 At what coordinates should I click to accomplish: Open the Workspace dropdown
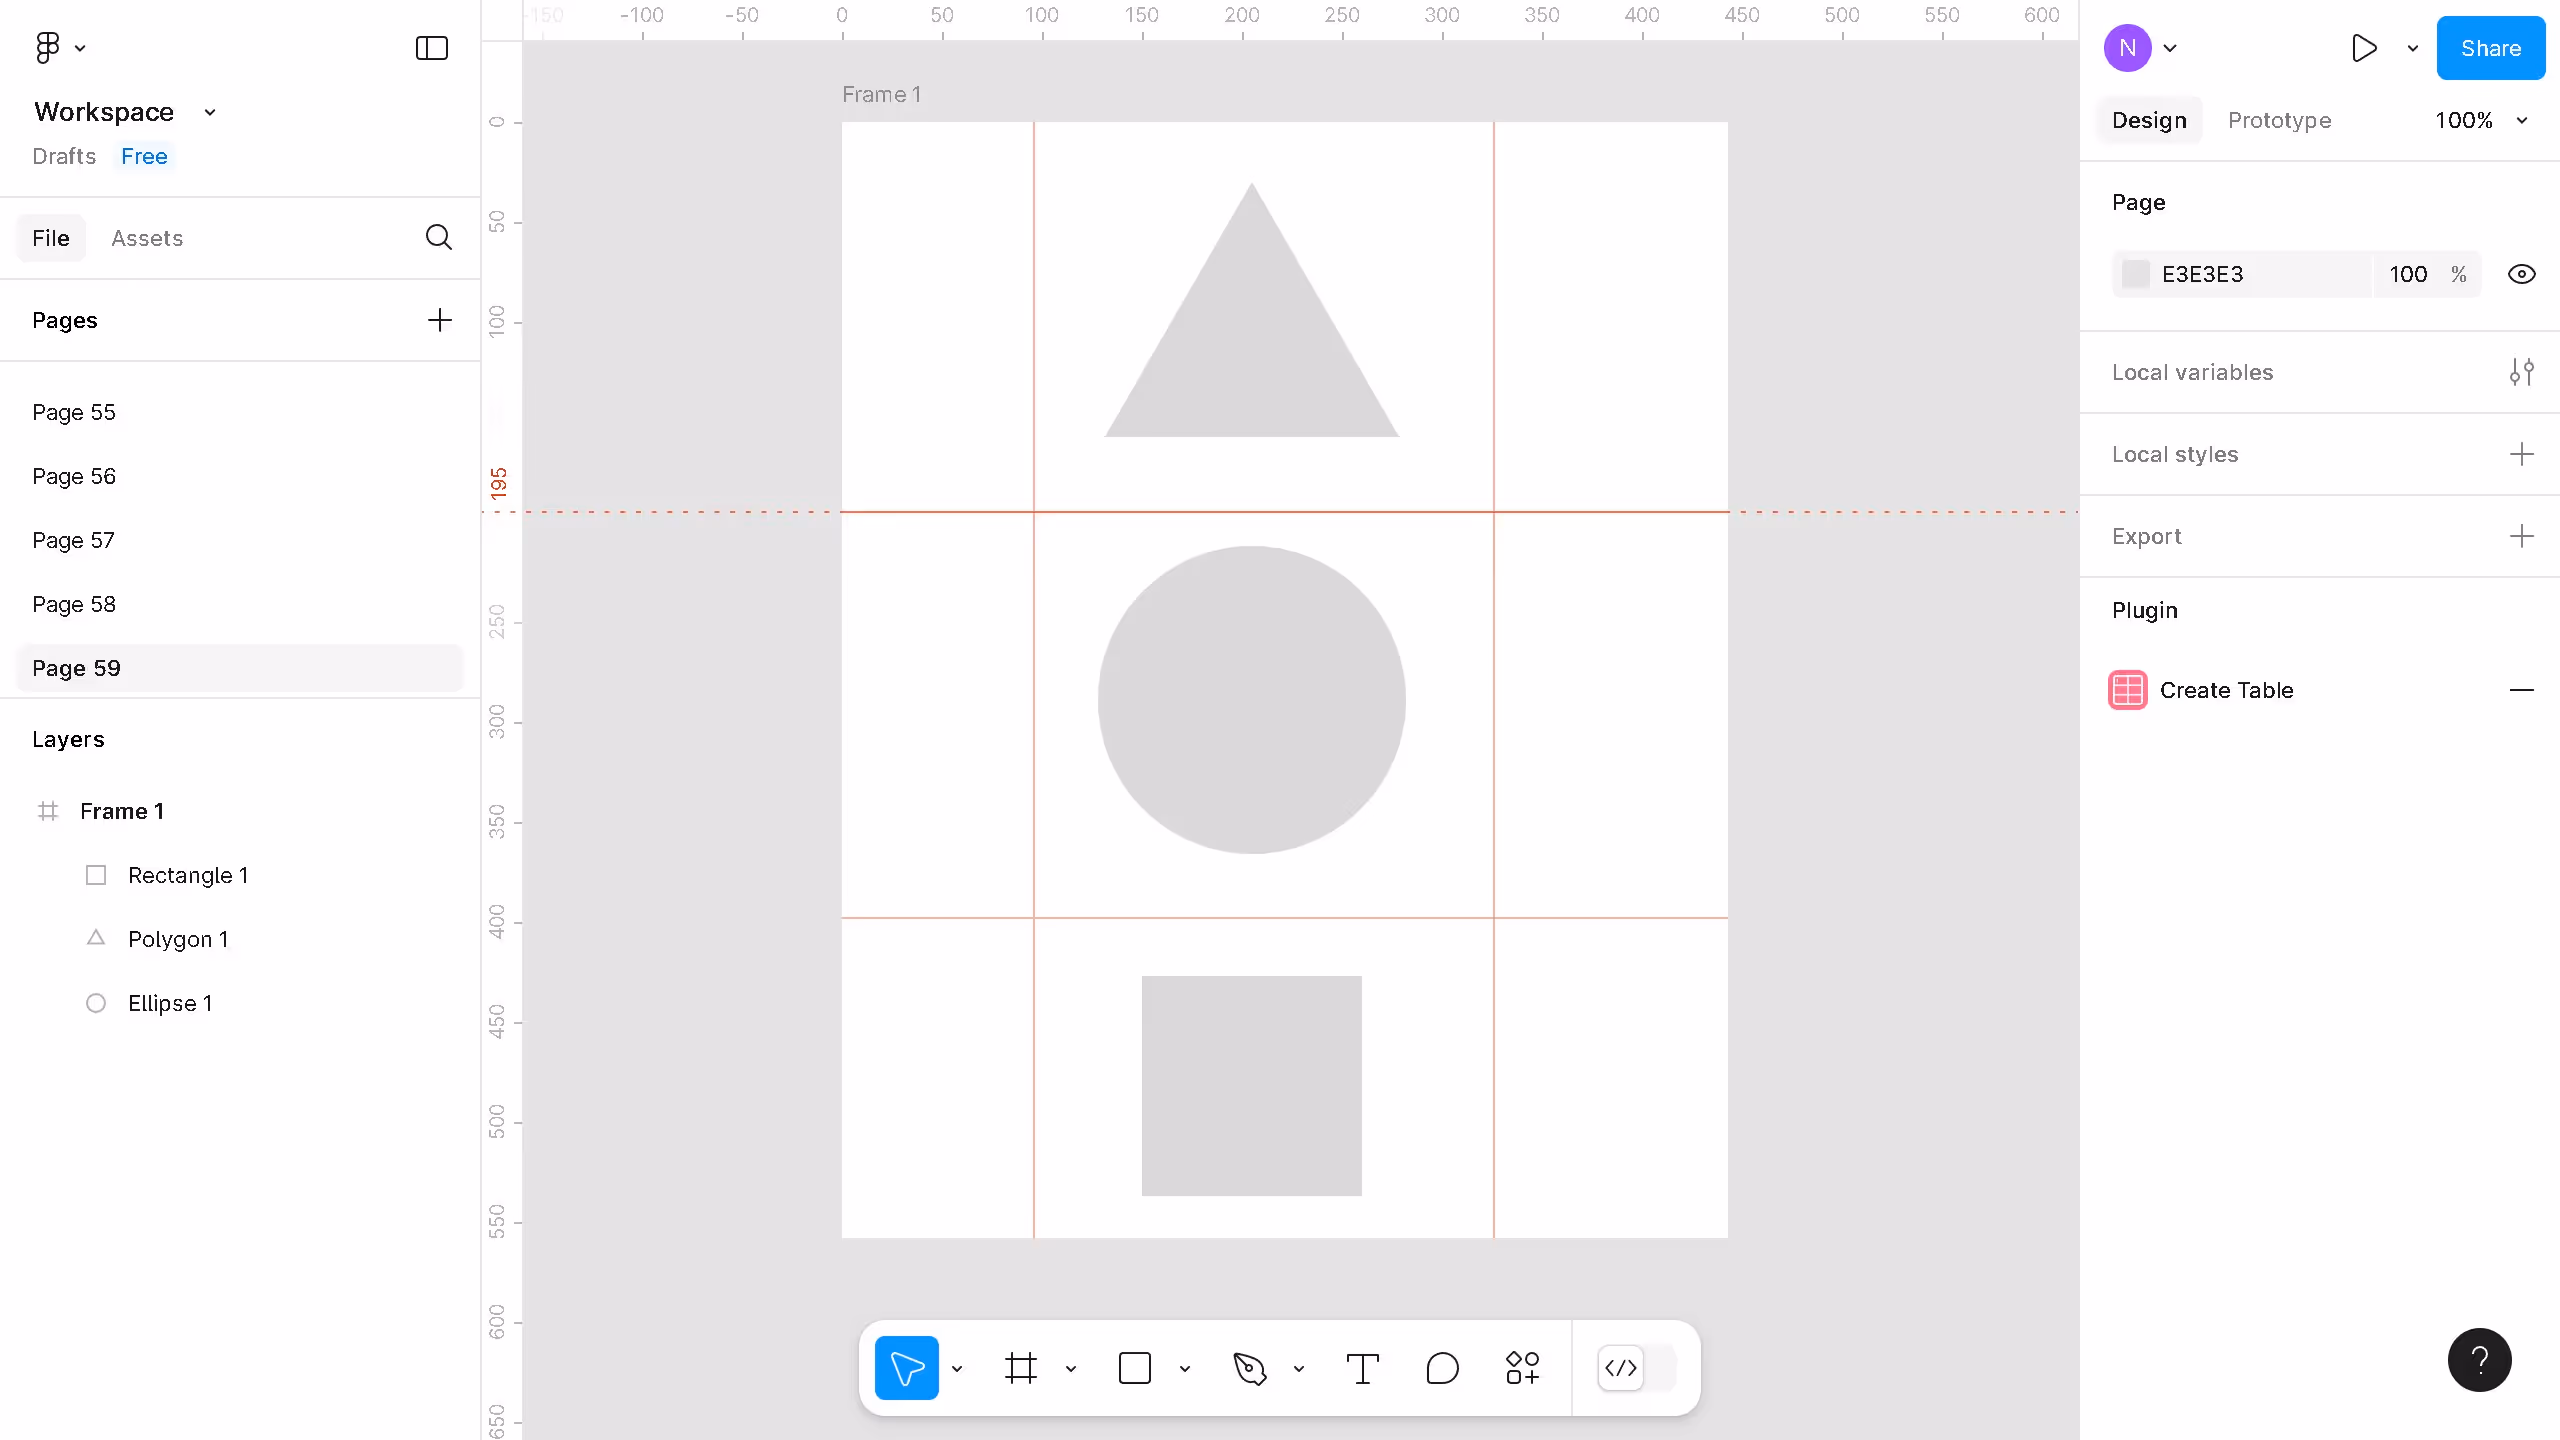click(x=209, y=112)
